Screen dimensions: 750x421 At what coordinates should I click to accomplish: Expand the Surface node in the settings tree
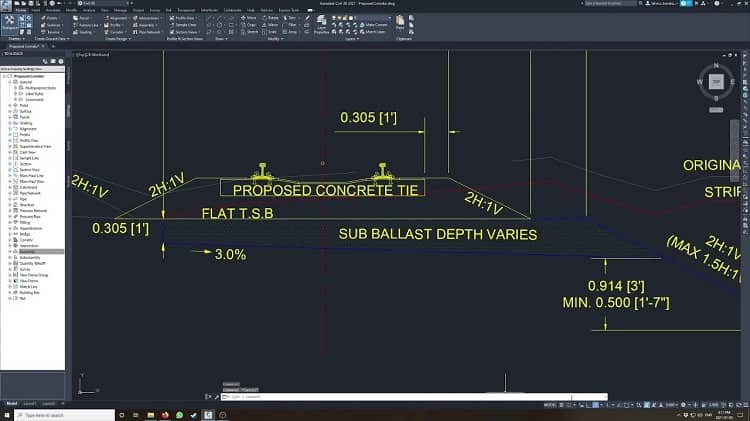10,111
